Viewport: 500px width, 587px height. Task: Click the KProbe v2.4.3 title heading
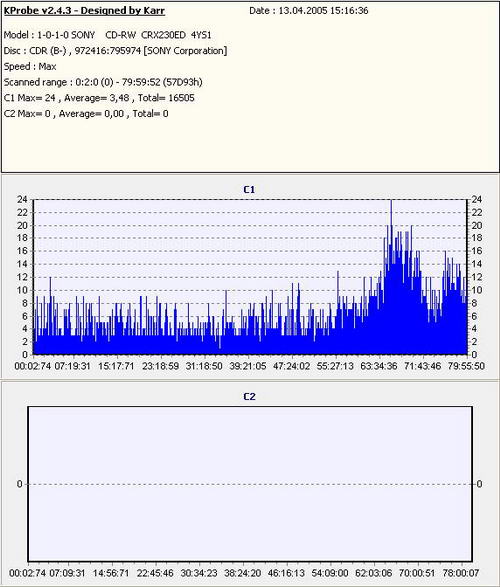point(84,10)
